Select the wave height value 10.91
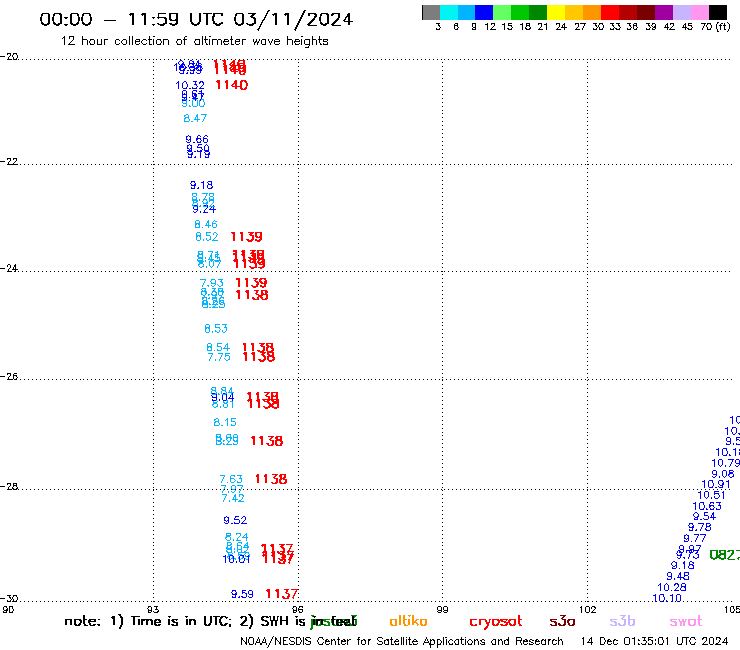Screen dimensions: 740x650 pyautogui.click(x=716, y=484)
